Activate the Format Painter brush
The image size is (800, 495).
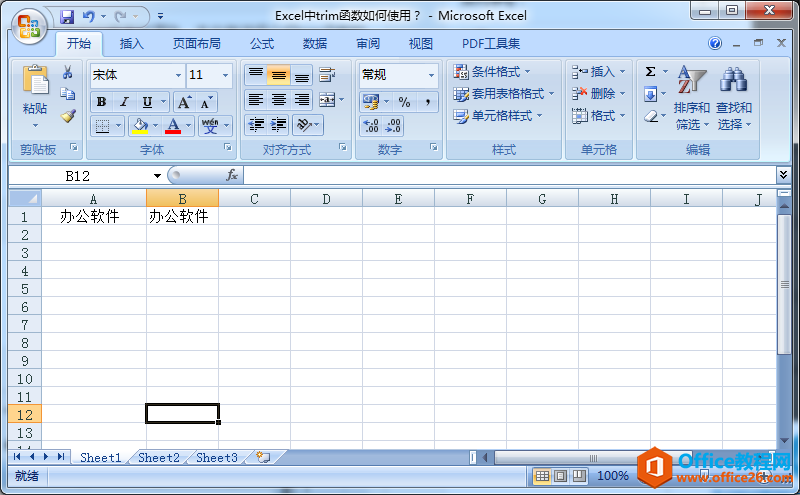pos(68,116)
